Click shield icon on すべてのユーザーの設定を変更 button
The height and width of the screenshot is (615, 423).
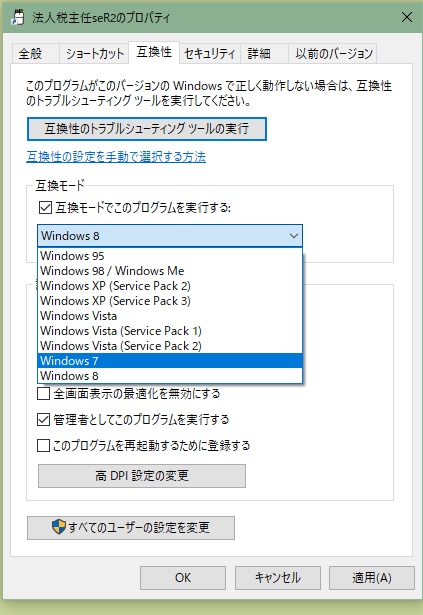[x=58, y=527]
